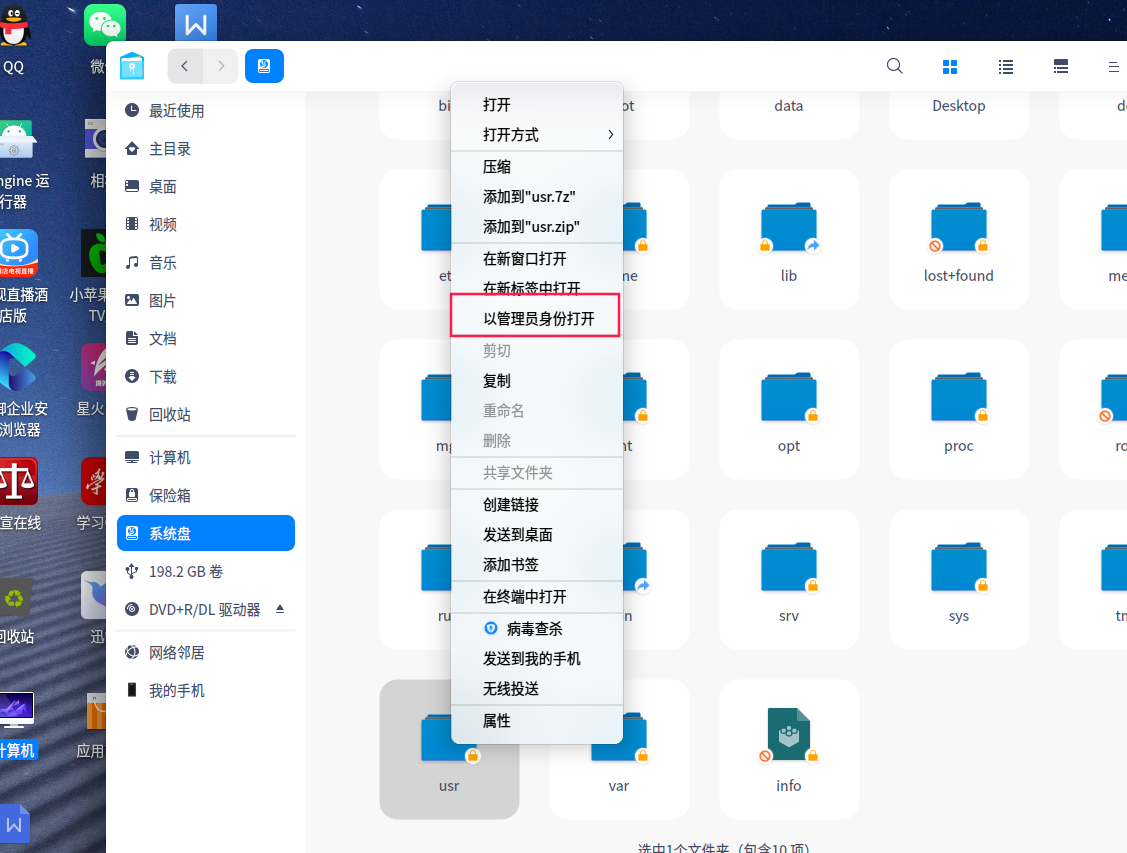Open the opt folder
Viewport: 1127px width, 853px height.
coord(788,409)
